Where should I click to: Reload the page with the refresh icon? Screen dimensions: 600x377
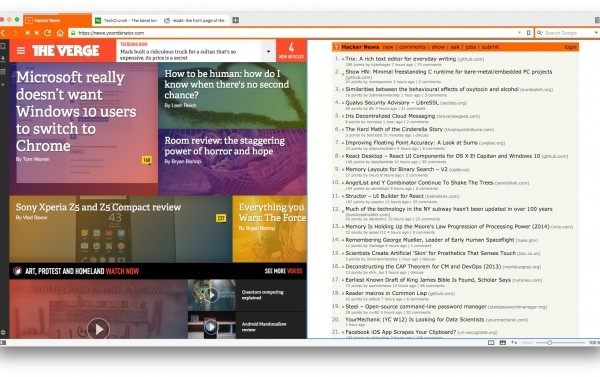tap(47, 33)
